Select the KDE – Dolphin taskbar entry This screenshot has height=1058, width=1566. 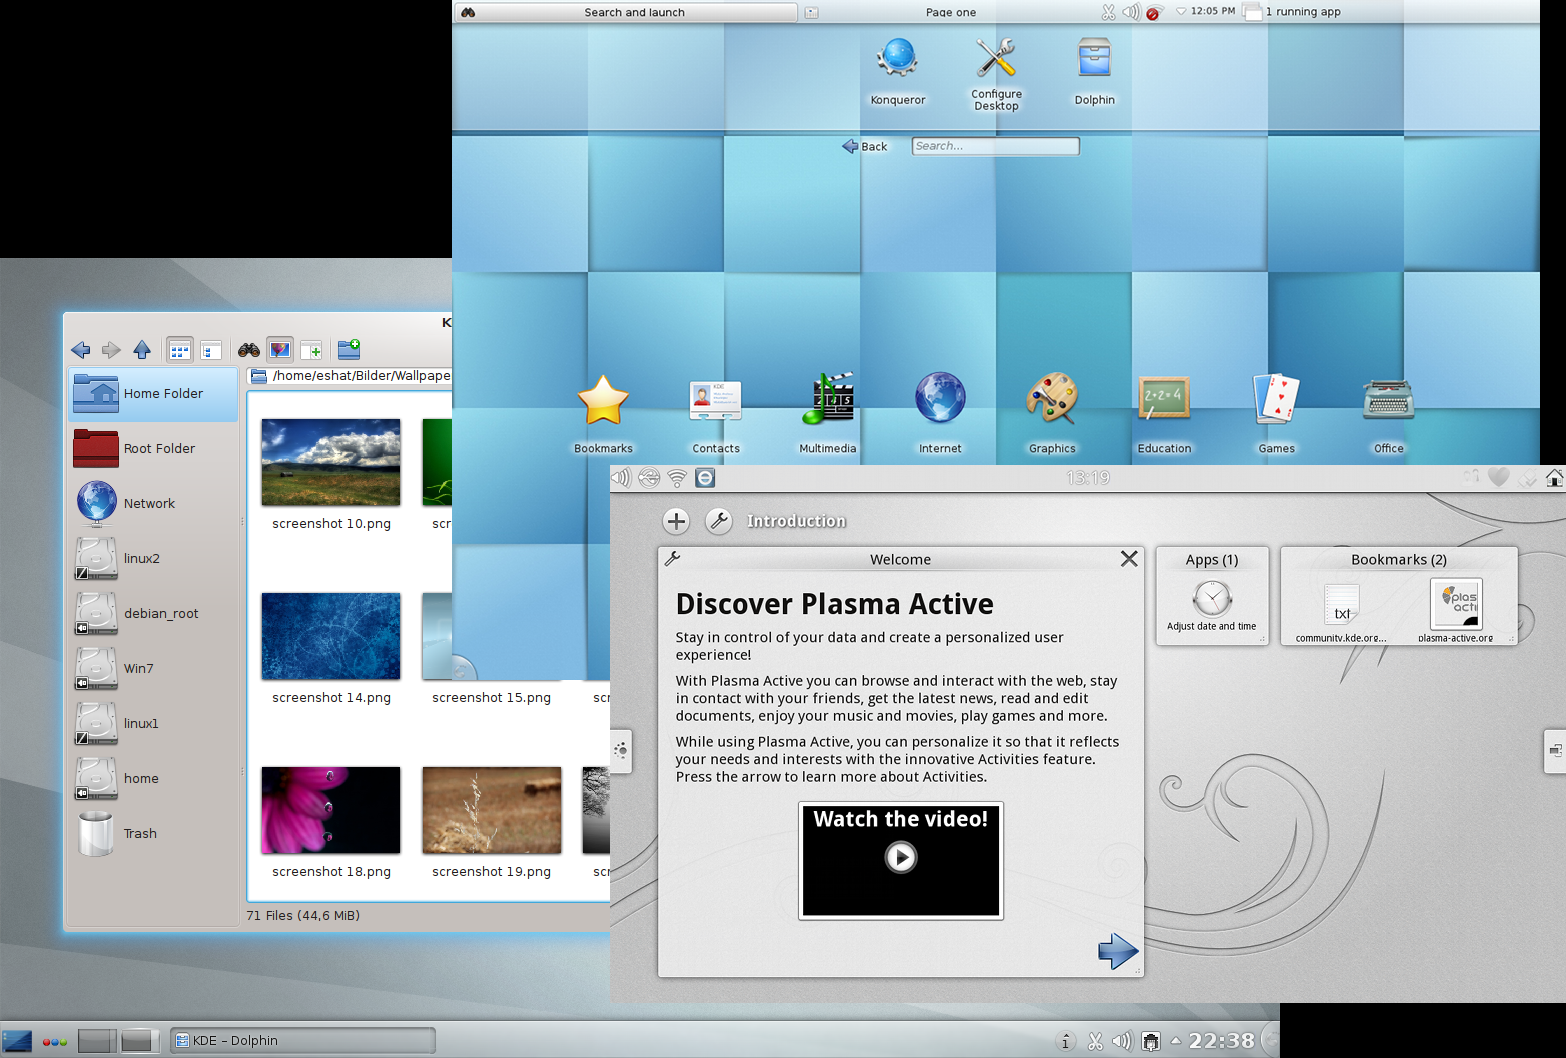(302, 1040)
